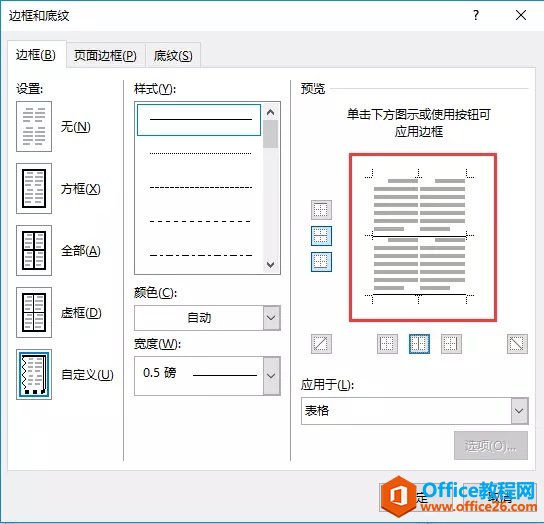Open the 宽度(W) width dropdown arrow

(271, 375)
